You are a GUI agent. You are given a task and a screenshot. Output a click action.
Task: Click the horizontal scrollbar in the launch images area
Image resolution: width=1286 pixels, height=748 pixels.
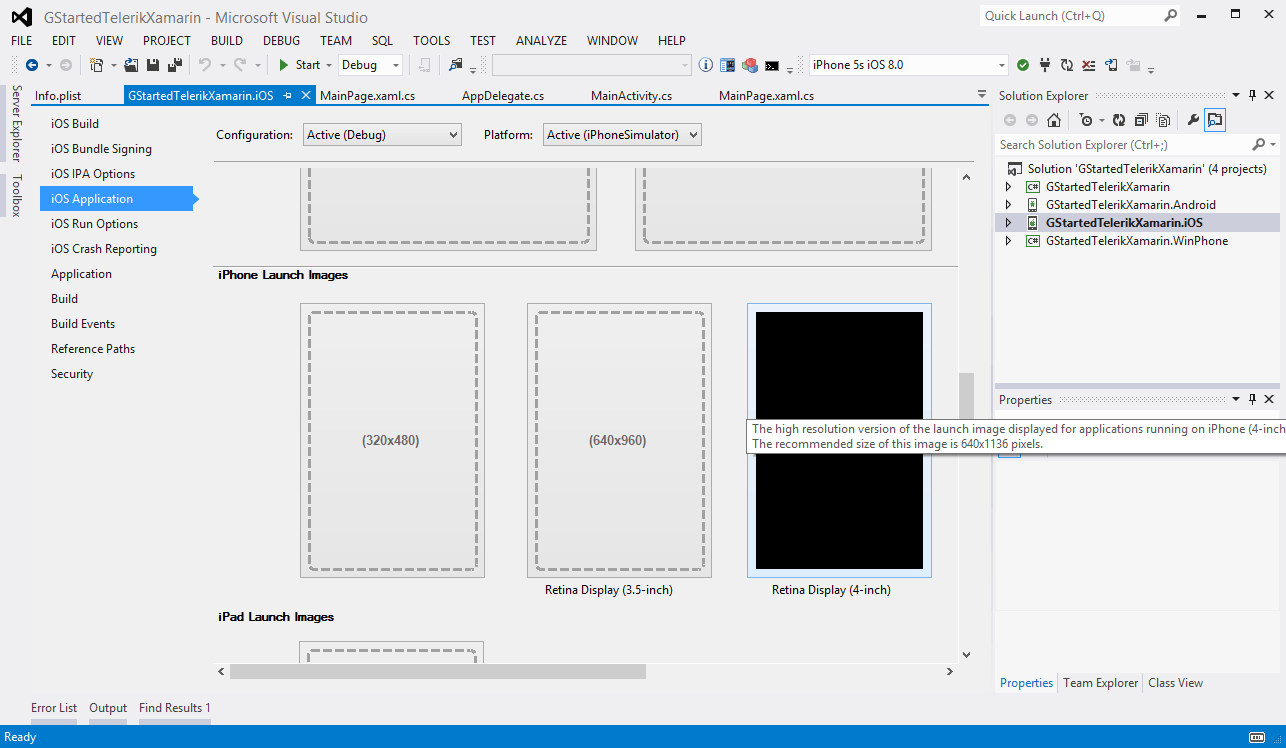click(x=437, y=671)
